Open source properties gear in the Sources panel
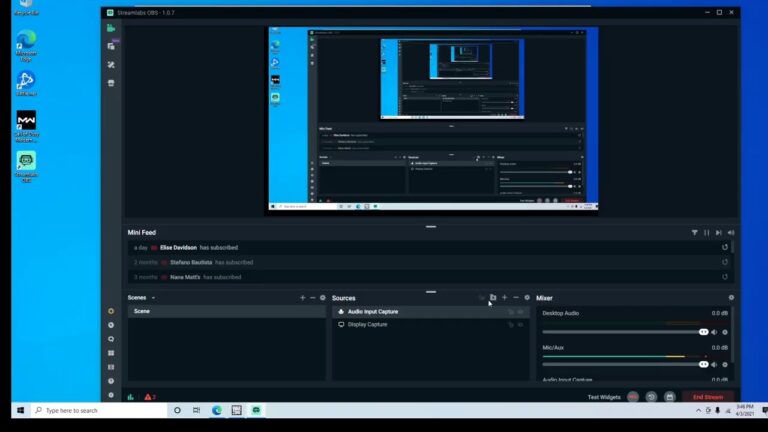 (527, 297)
